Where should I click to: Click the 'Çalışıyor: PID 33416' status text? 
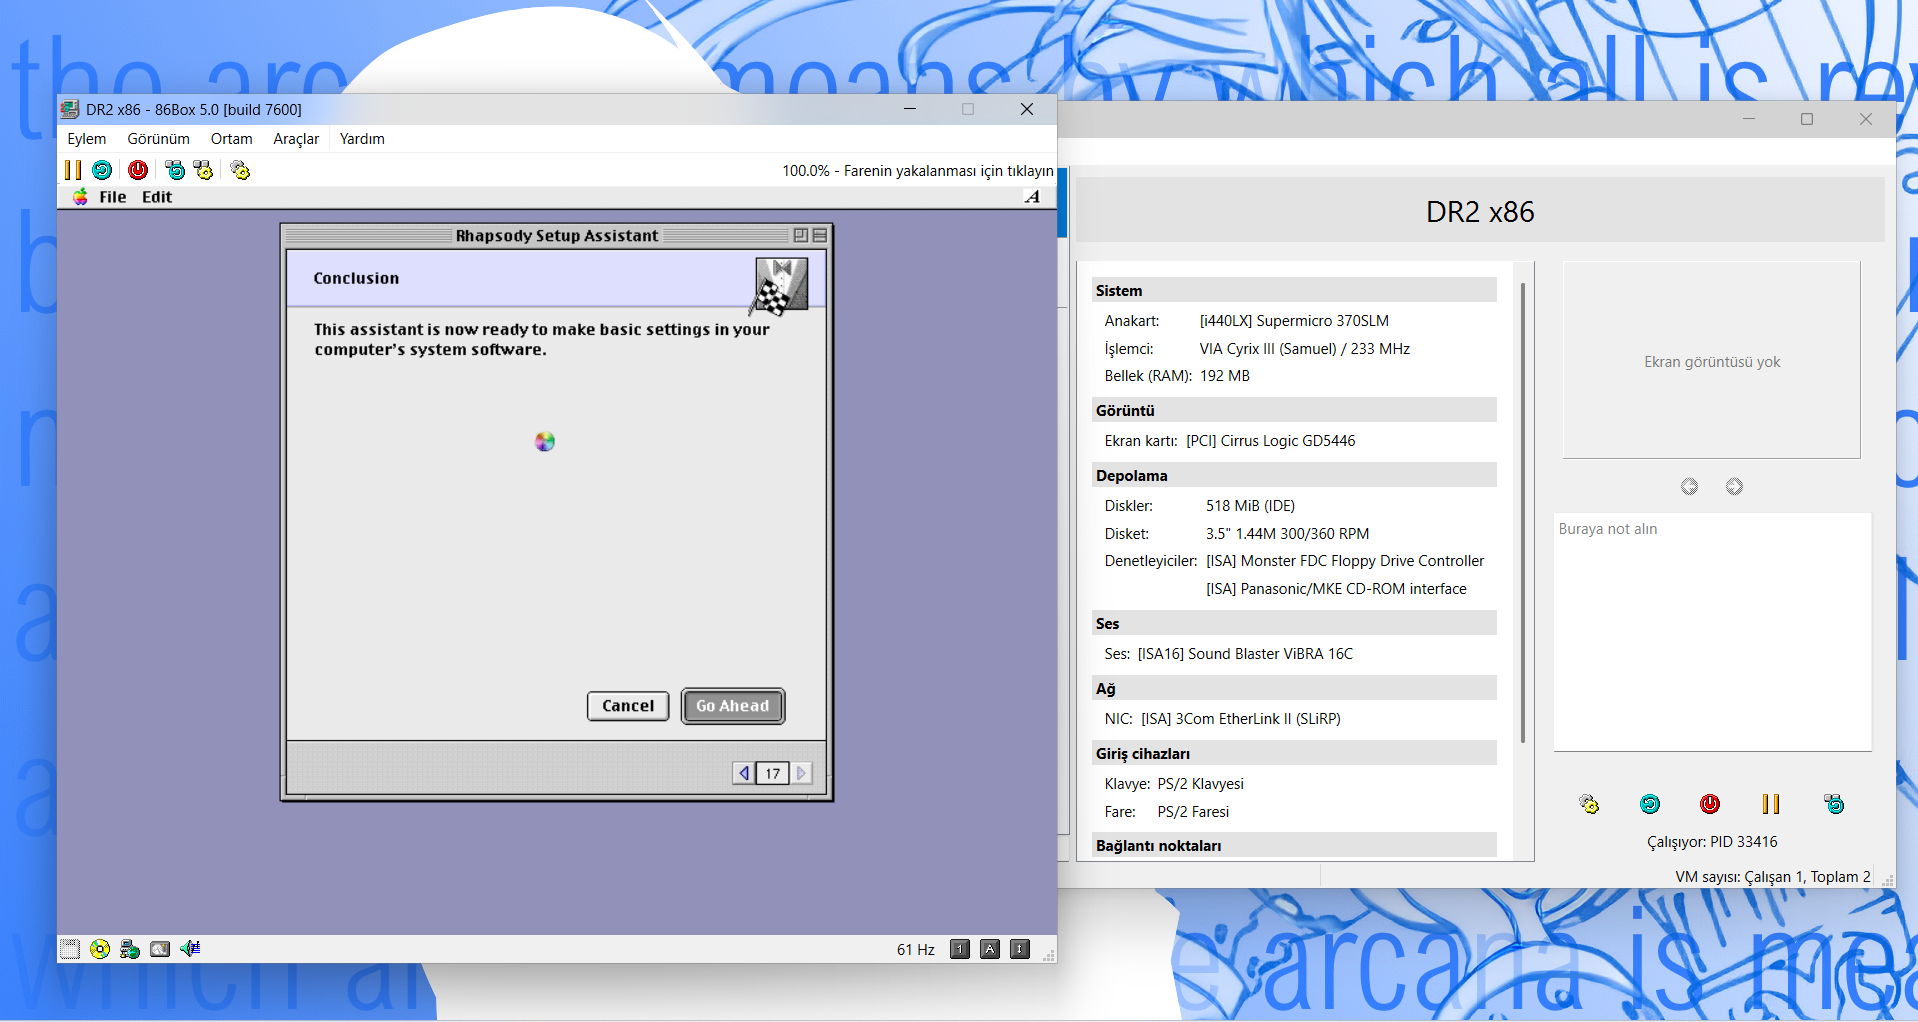click(x=1712, y=842)
